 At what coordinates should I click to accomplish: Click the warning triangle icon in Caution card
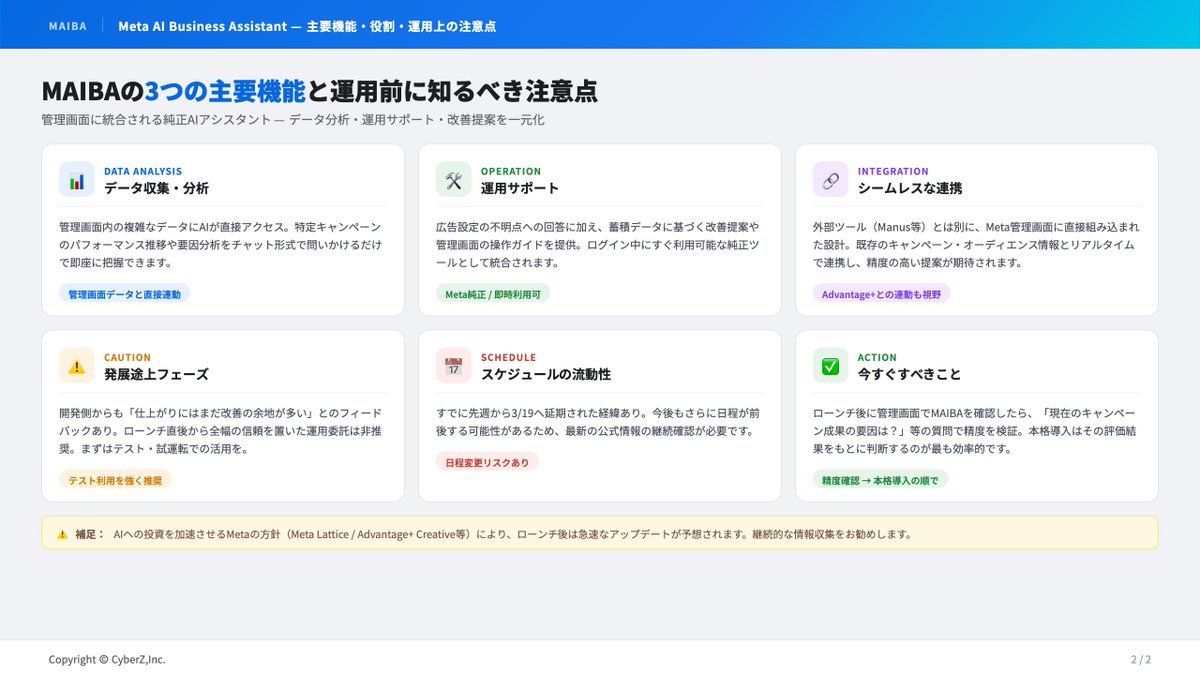tap(77, 366)
